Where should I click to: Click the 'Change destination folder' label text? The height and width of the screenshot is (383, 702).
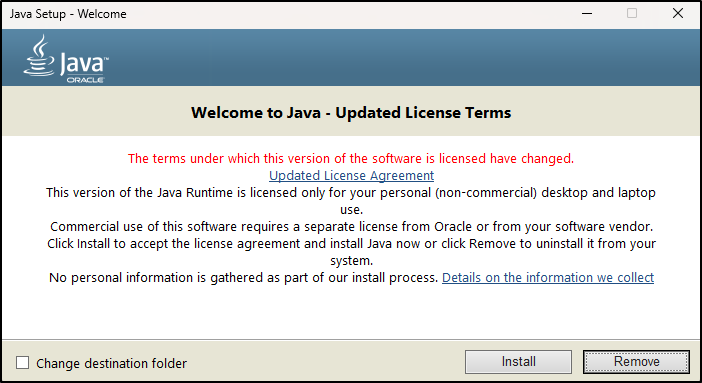pyautogui.click(x=111, y=363)
